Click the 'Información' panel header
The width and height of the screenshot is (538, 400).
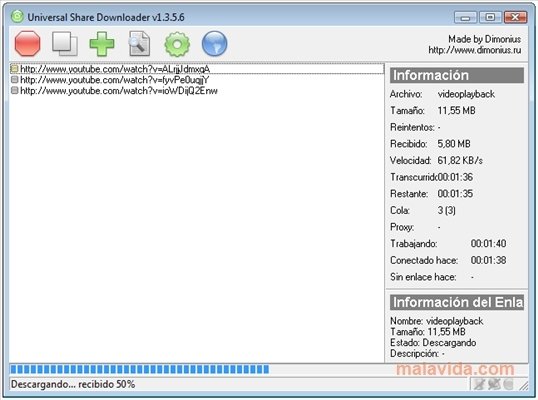point(457,75)
